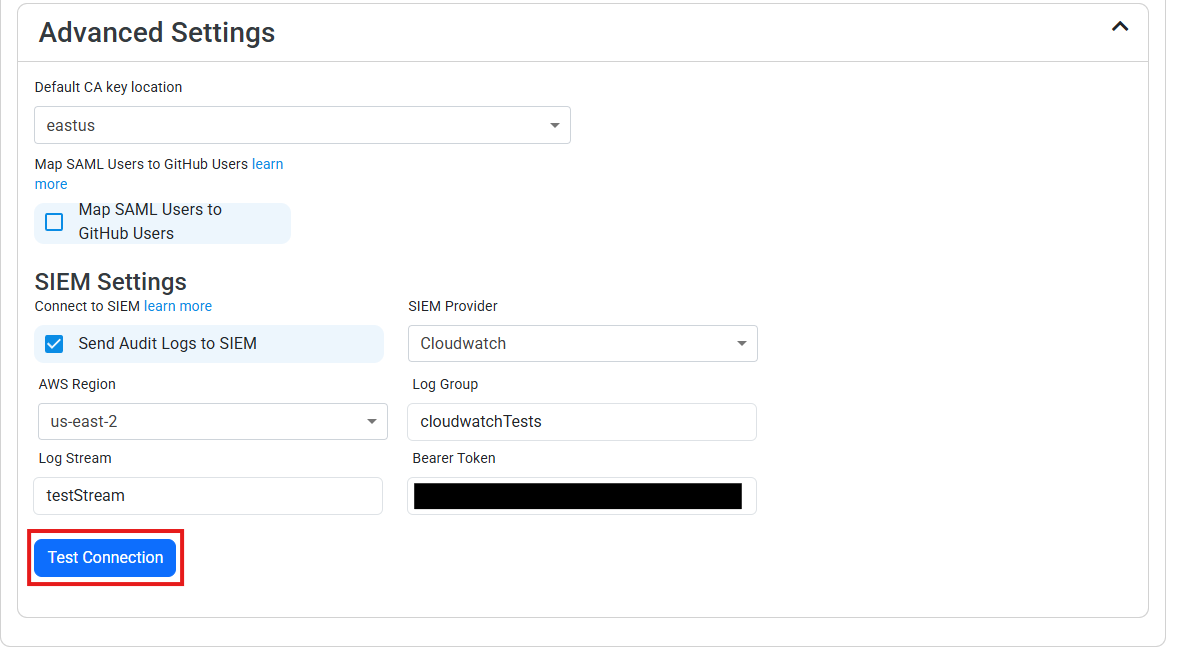Screen dimensions: 1182x651
Task: Click the empty checkbox icon beside Map SAML Users
Action: coord(53,222)
